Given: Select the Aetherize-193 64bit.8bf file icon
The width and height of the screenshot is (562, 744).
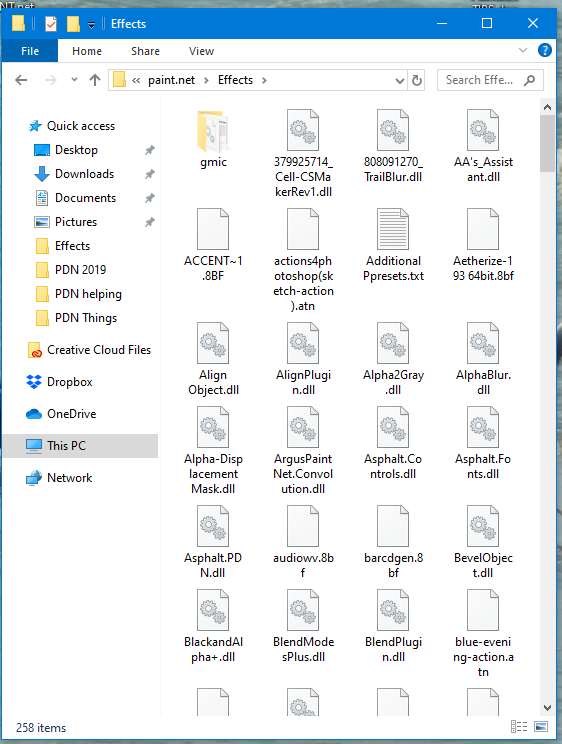Looking at the screenshot, I should point(483,229).
